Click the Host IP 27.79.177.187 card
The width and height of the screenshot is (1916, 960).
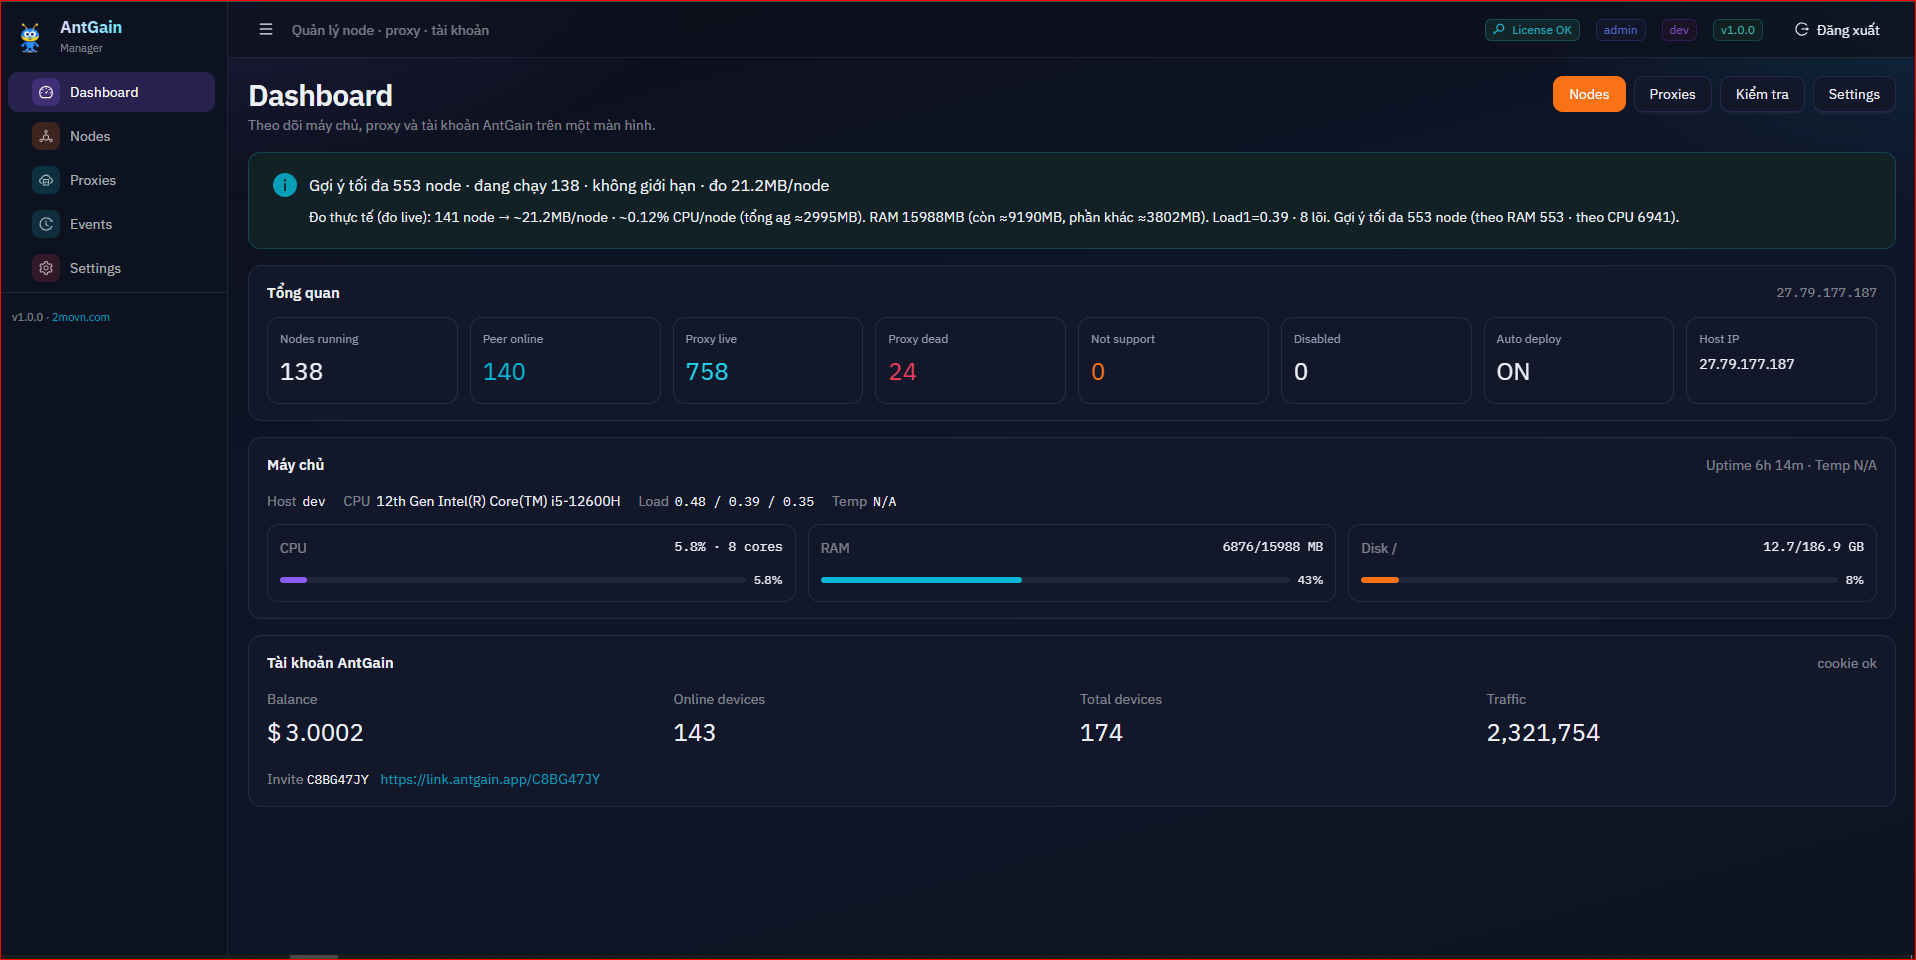tap(1781, 360)
